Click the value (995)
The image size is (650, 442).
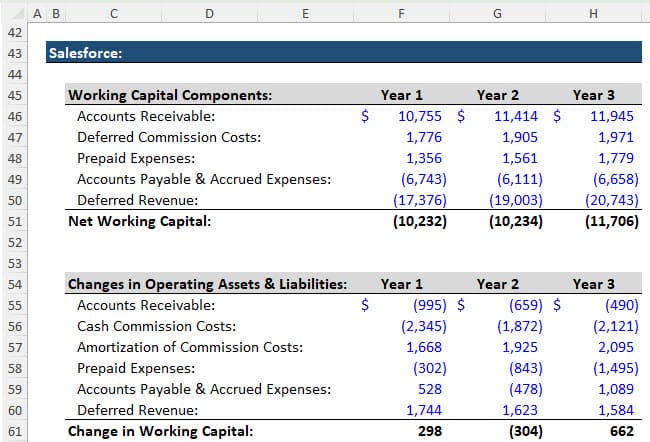point(430,306)
